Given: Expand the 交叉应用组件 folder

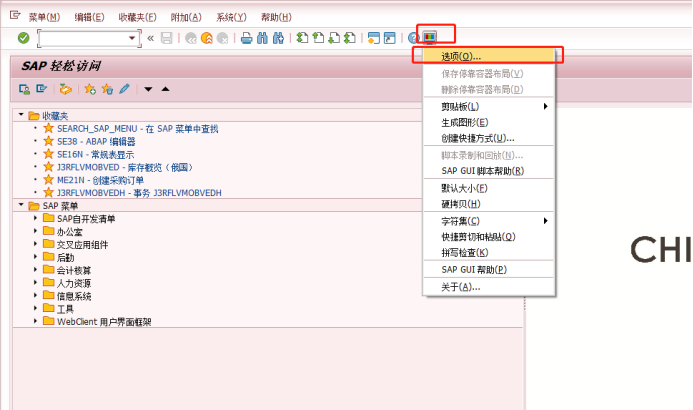Looking at the screenshot, I should click(35, 243).
